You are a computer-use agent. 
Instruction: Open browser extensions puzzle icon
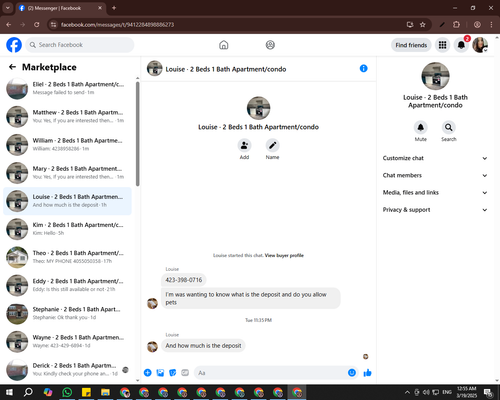click(456, 25)
